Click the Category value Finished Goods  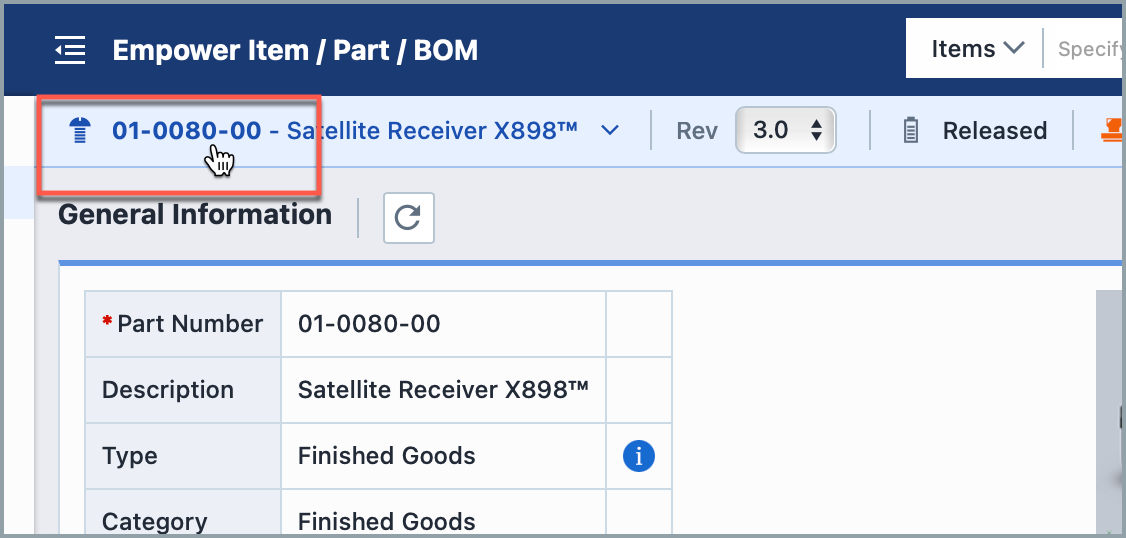(386, 521)
